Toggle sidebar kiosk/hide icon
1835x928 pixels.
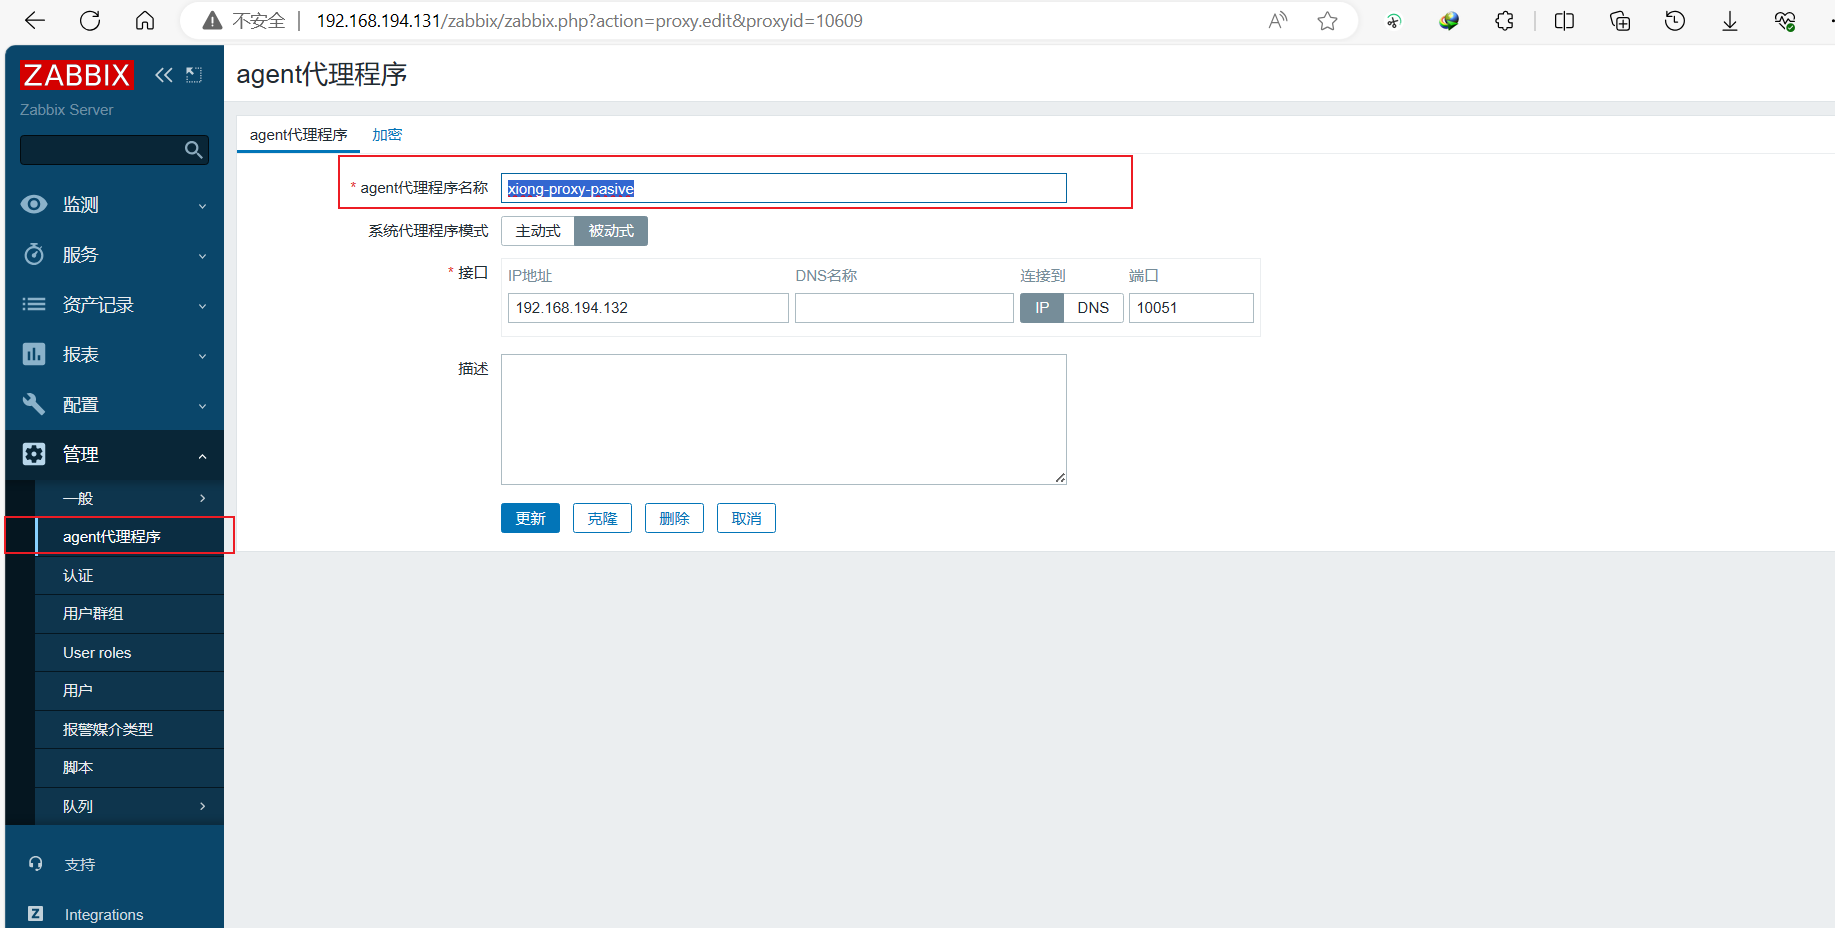click(x=194, y=75)
